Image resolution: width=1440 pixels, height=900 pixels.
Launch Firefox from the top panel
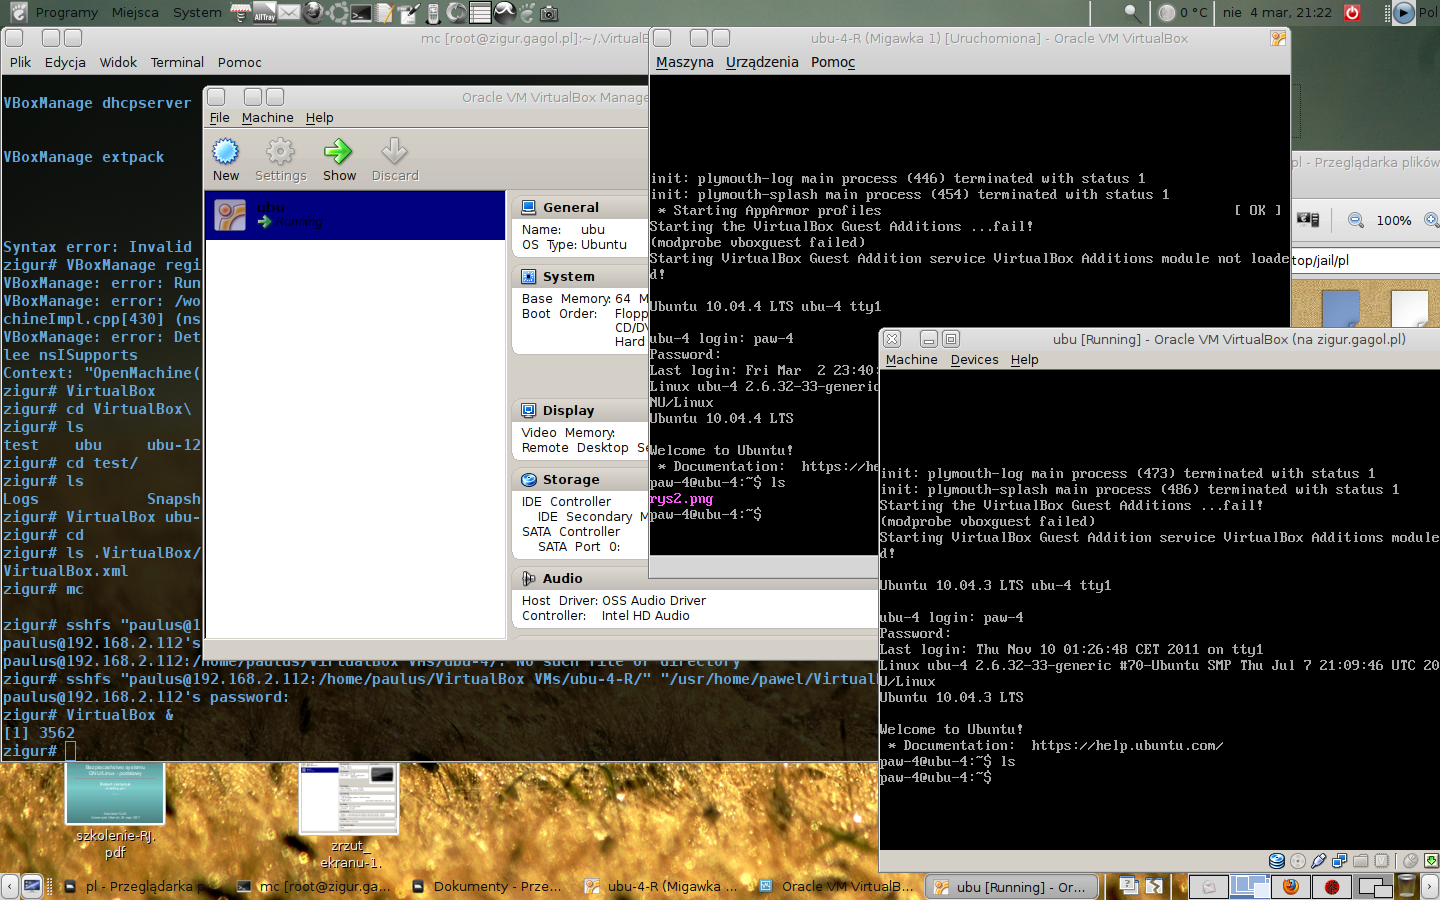click(314, 13)
